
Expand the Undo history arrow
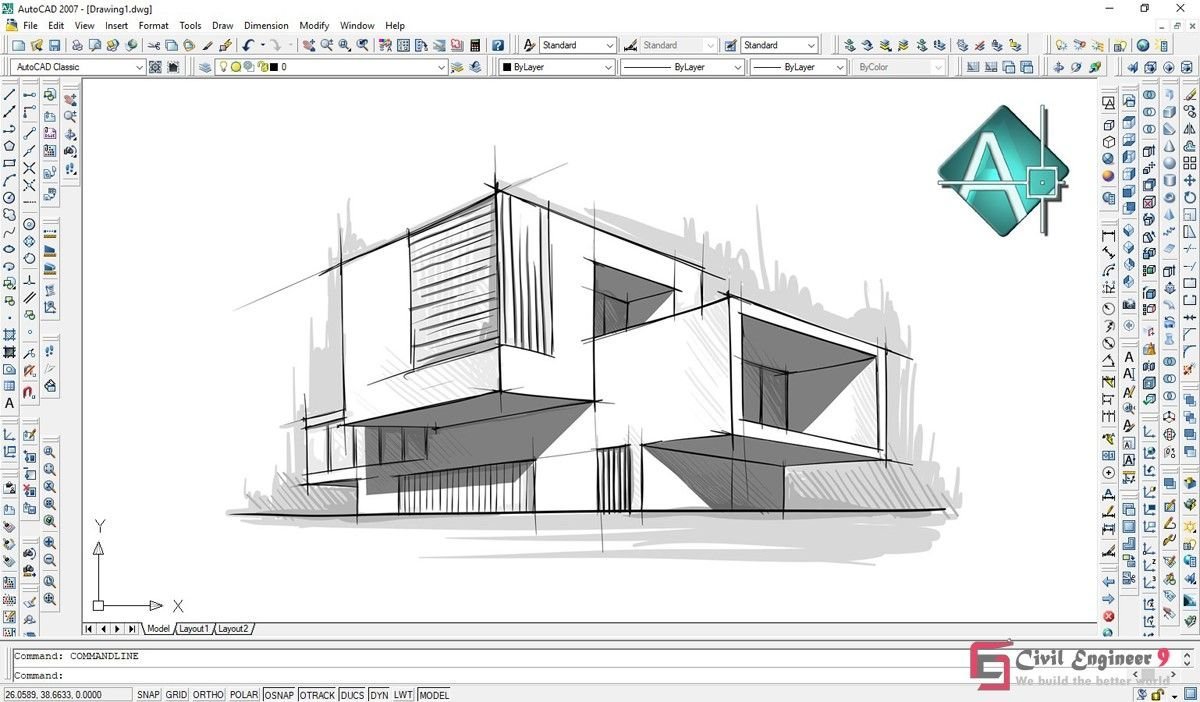click(x=263, y=45)
